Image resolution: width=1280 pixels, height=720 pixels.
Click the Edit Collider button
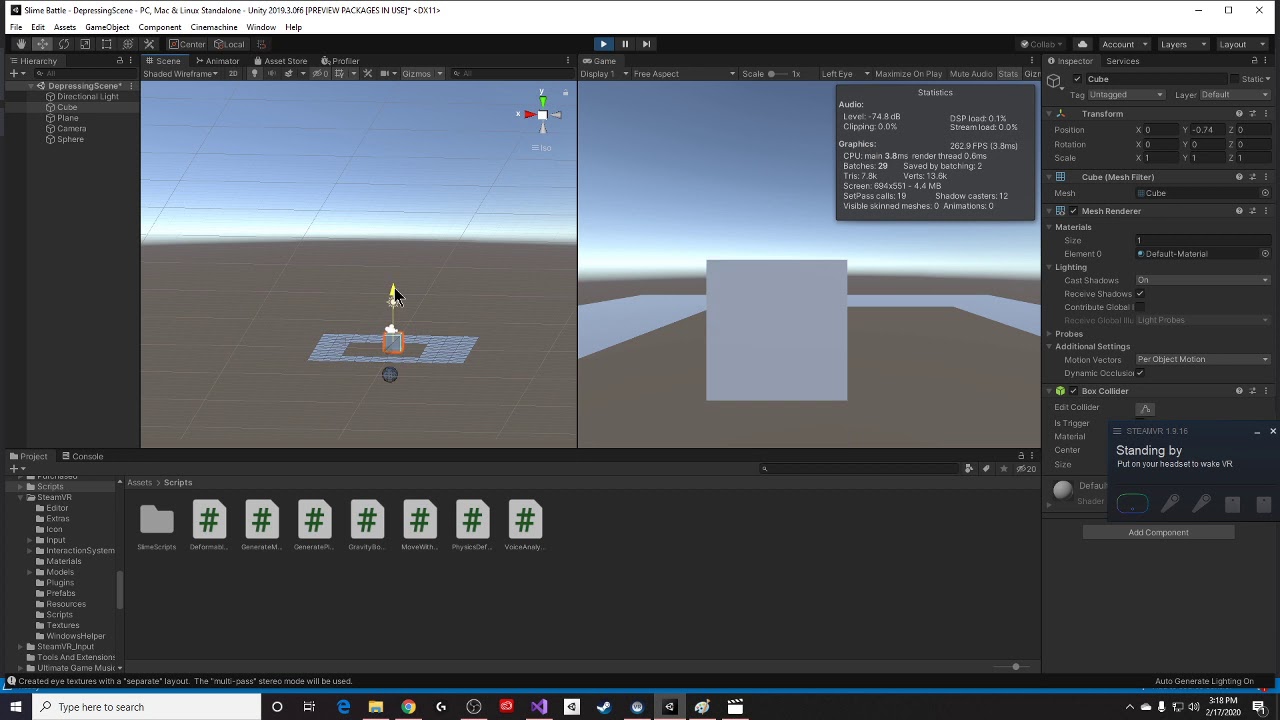1146,408
